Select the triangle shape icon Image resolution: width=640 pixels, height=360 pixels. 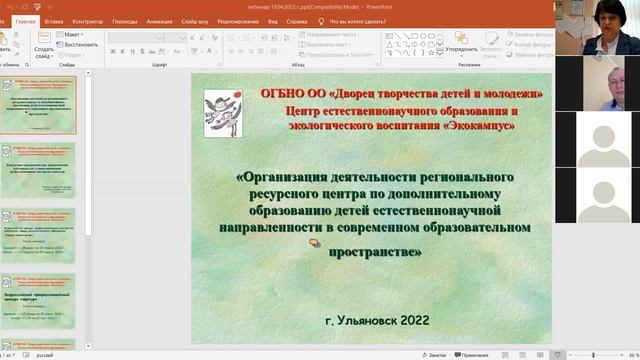389,44
